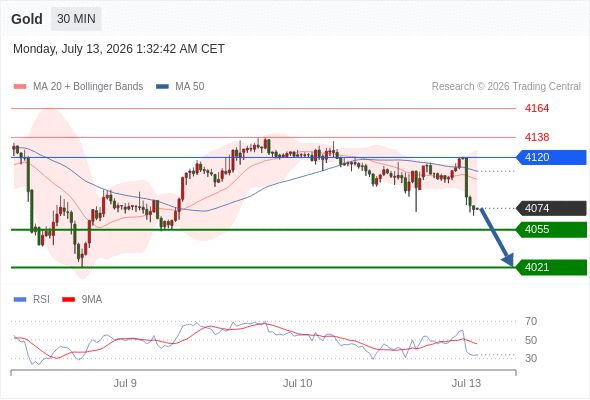Click the 30 MIN timeframe badge
The image size is (590, 400).
(x=76, y=19)
